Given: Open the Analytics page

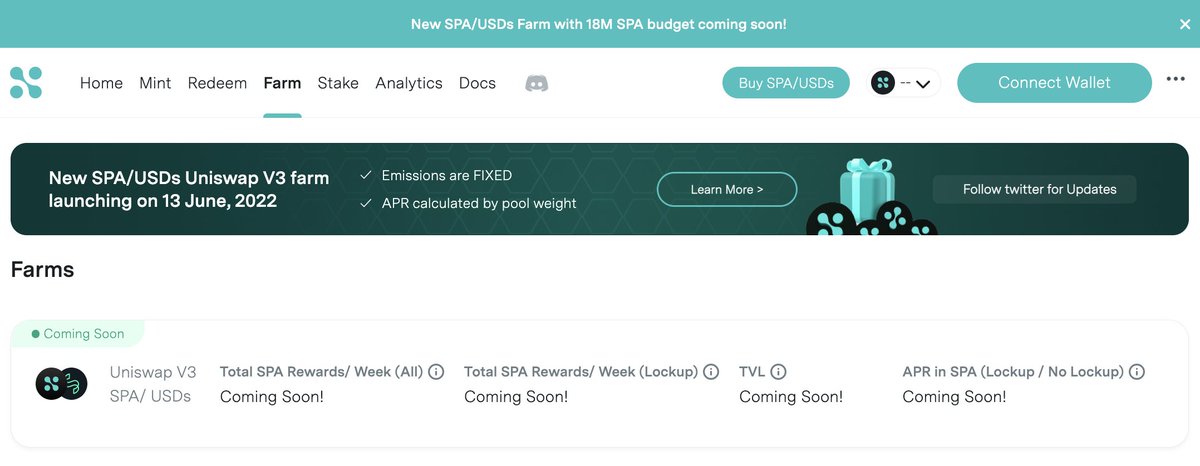Looking at the screenshot, I should [x=409, y=83].
